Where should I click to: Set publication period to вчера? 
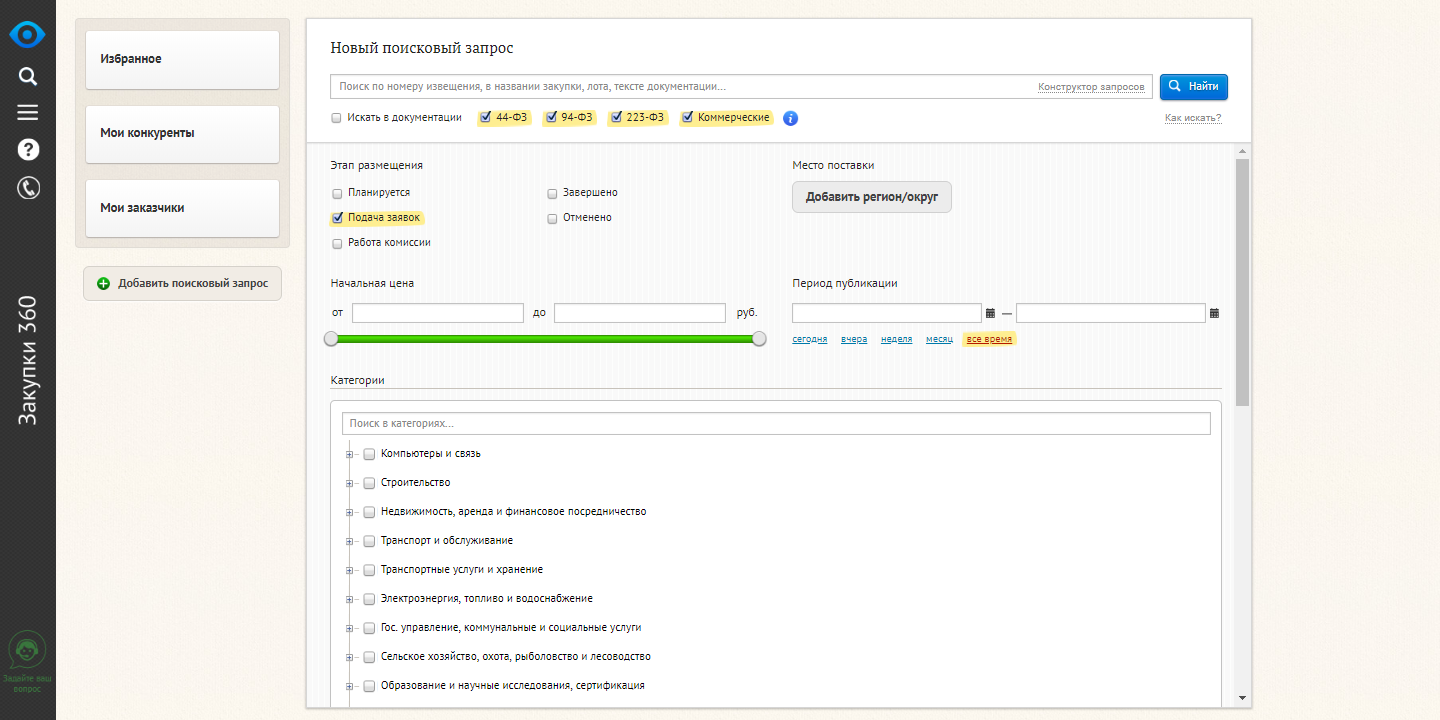coord(854,339)
